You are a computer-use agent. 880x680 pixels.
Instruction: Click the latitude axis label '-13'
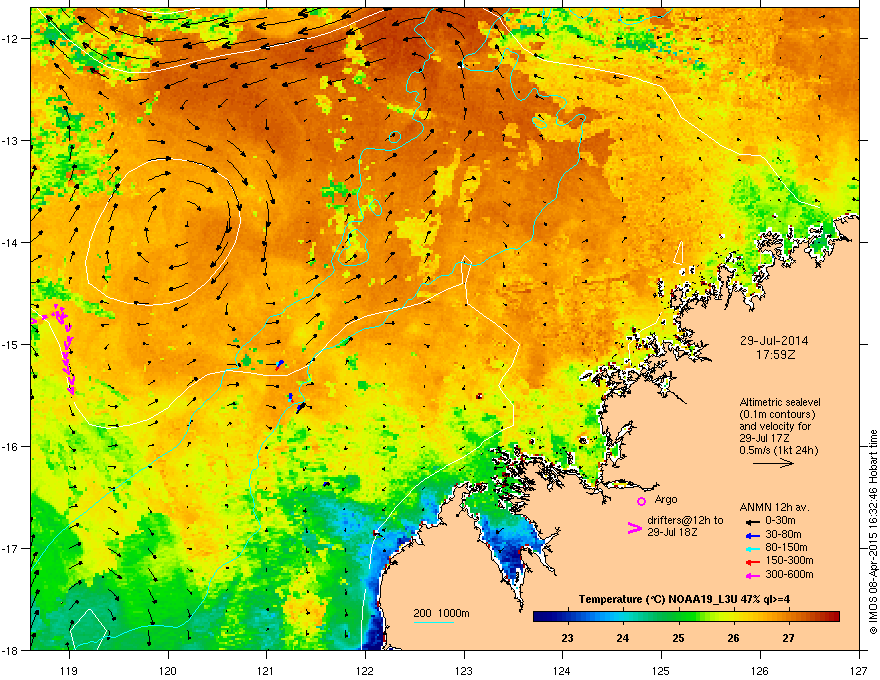11,140
